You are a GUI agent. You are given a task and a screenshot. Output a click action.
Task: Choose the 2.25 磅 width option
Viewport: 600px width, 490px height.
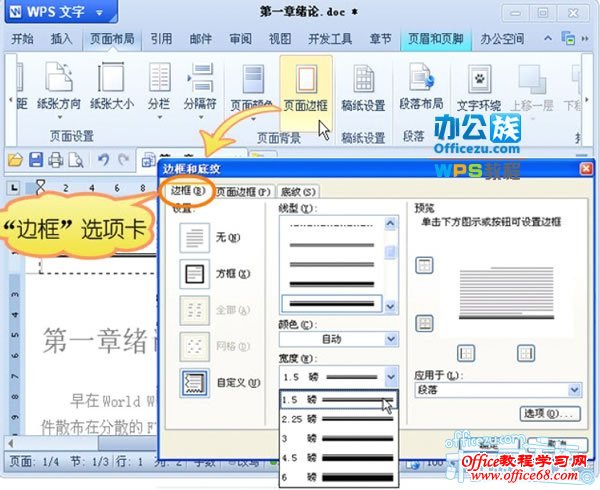(339, 419)
